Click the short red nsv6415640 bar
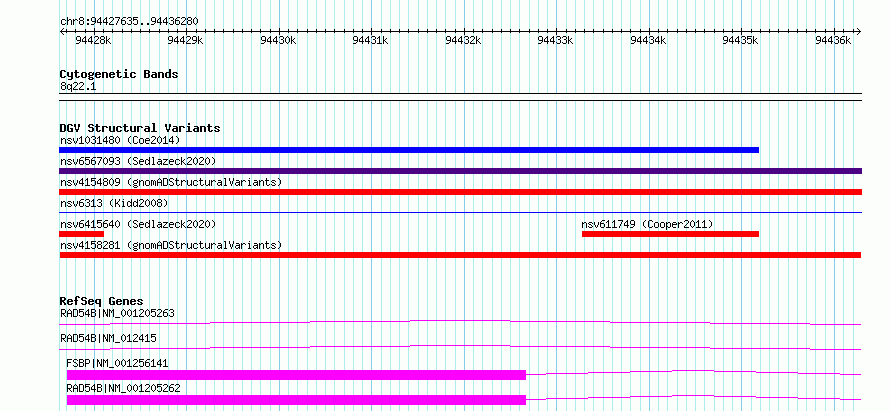Image resolution: width=890 pixels, height=411 pixels. pyautogui.click(x=82, y=234)
